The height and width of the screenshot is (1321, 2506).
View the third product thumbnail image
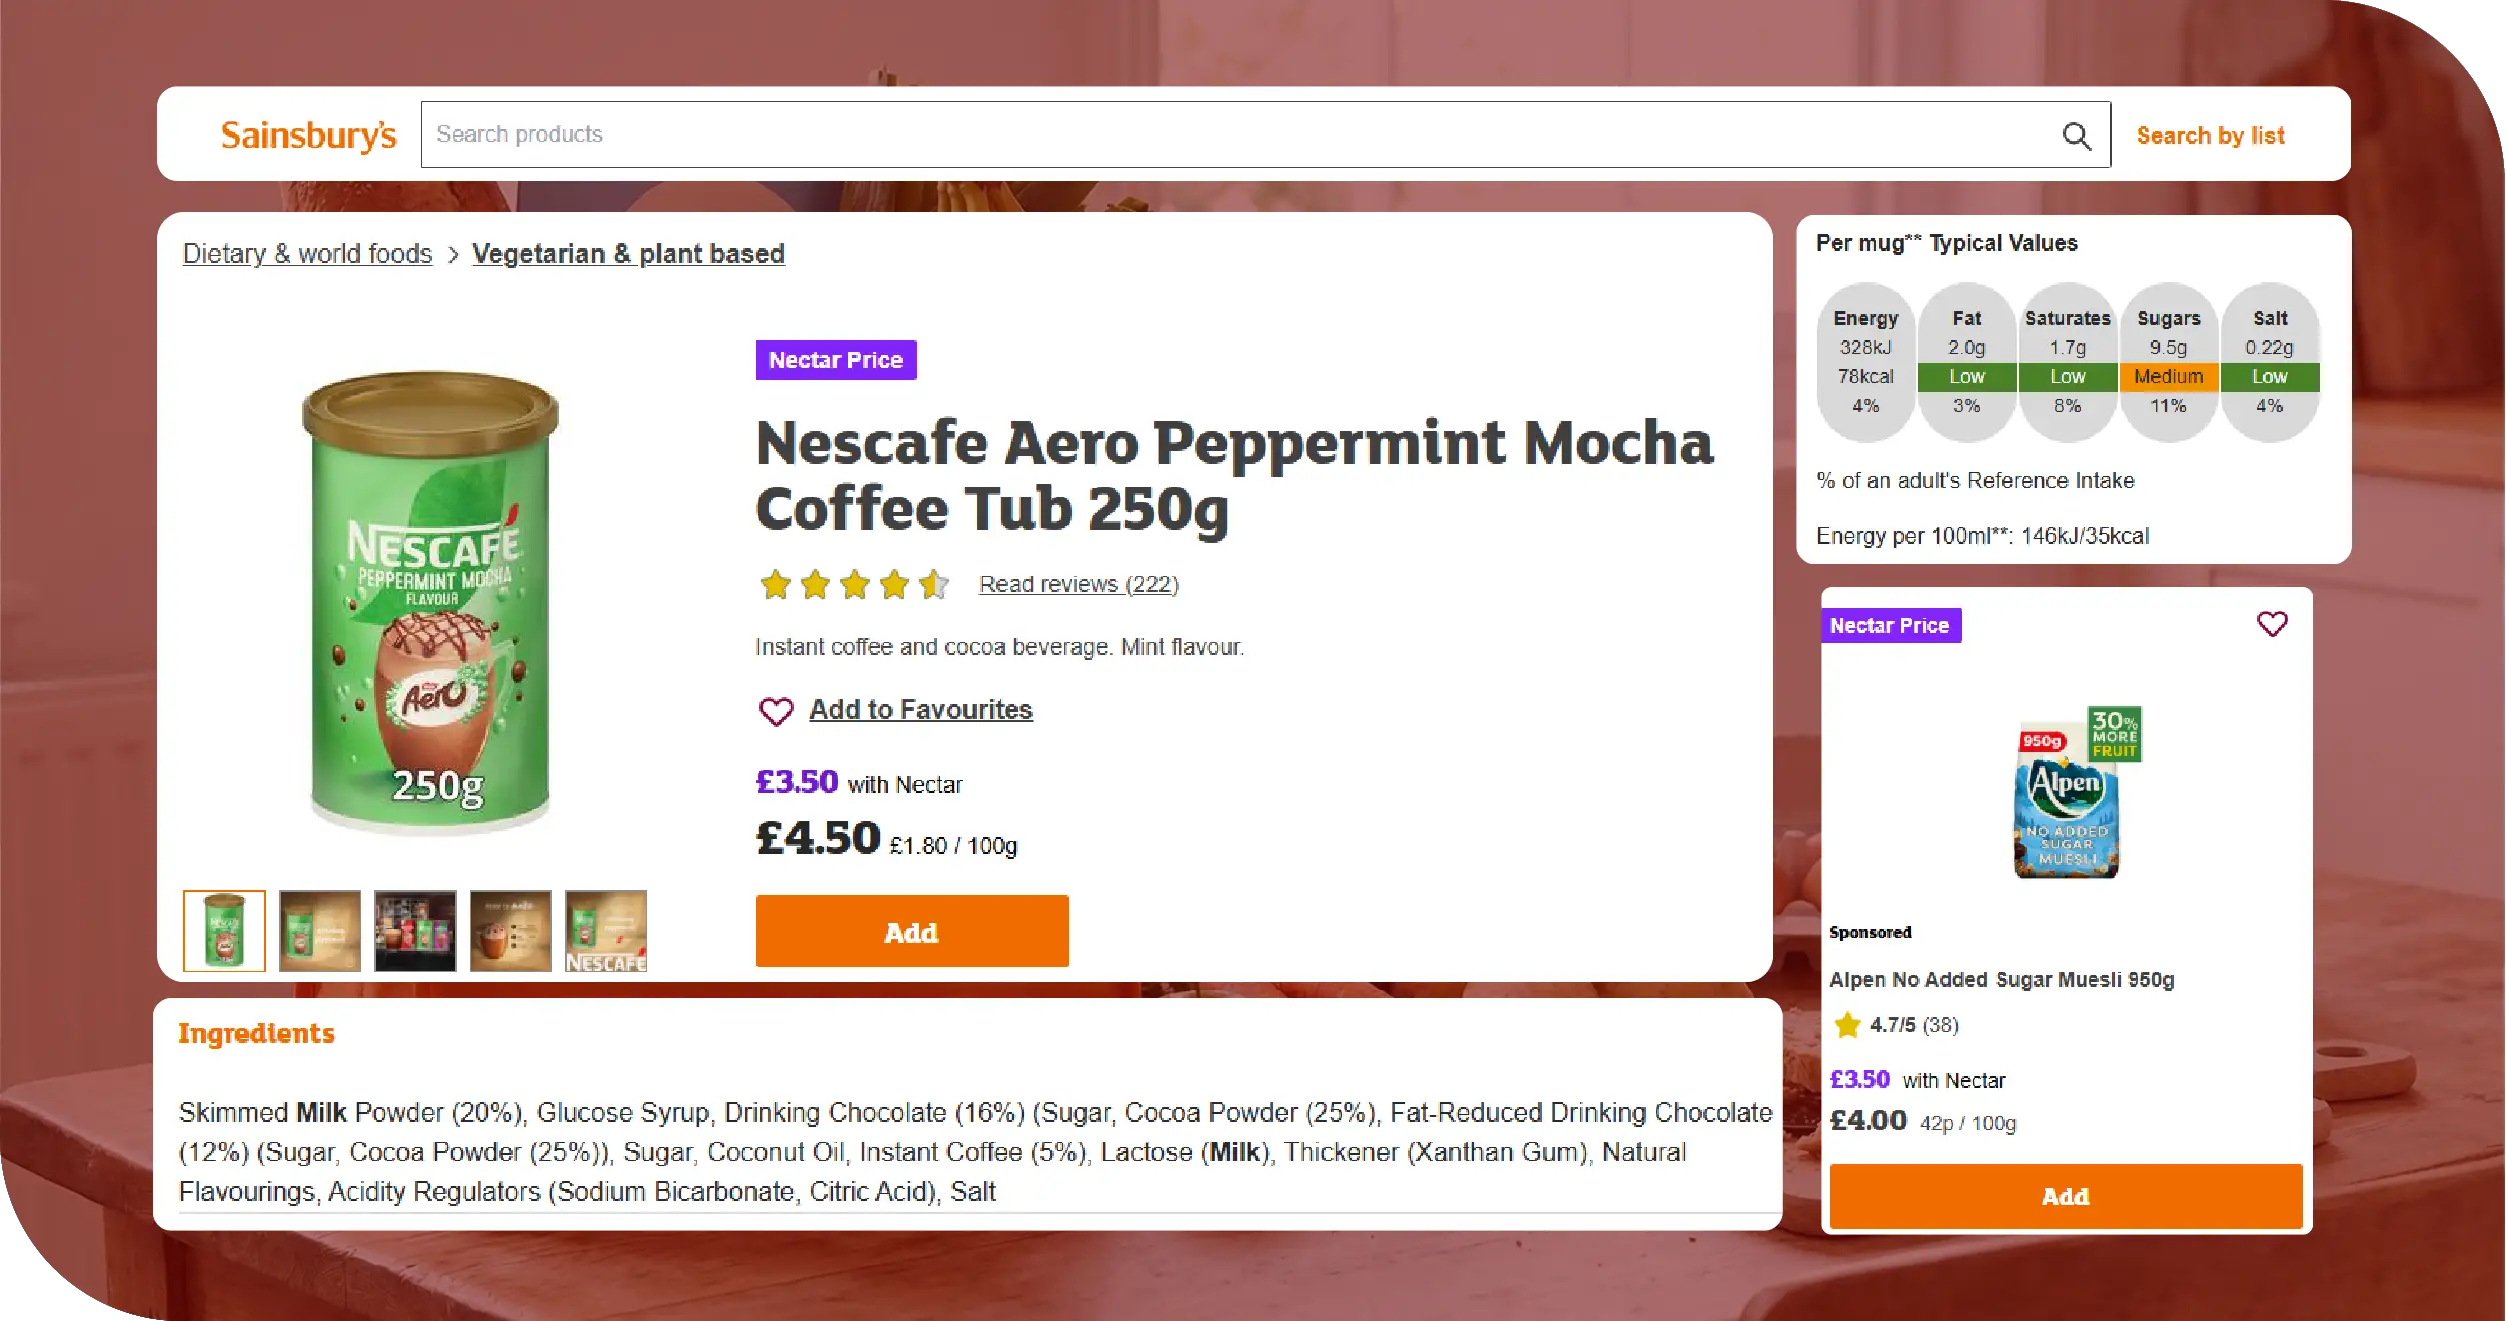click(415, 931)
